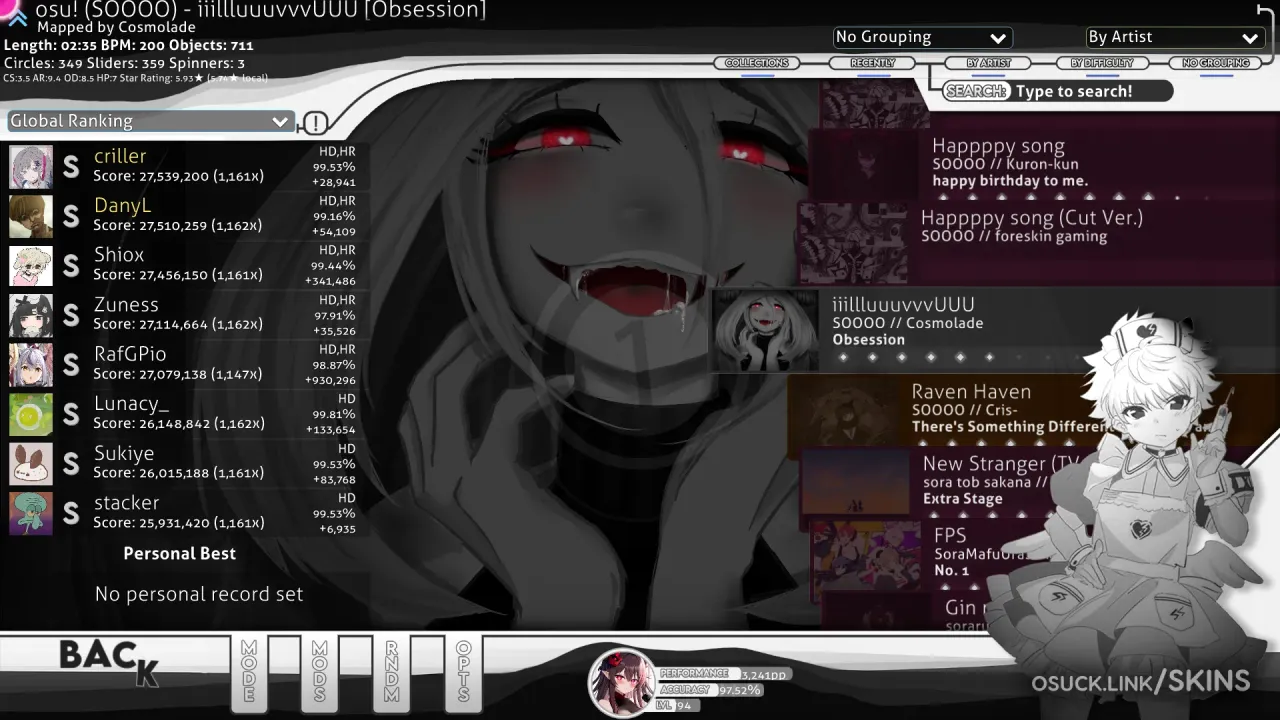Click "SOOOO // Cosmolade" artist line
The width and height of the screenshot is (1280, 720).
point(908,323)
